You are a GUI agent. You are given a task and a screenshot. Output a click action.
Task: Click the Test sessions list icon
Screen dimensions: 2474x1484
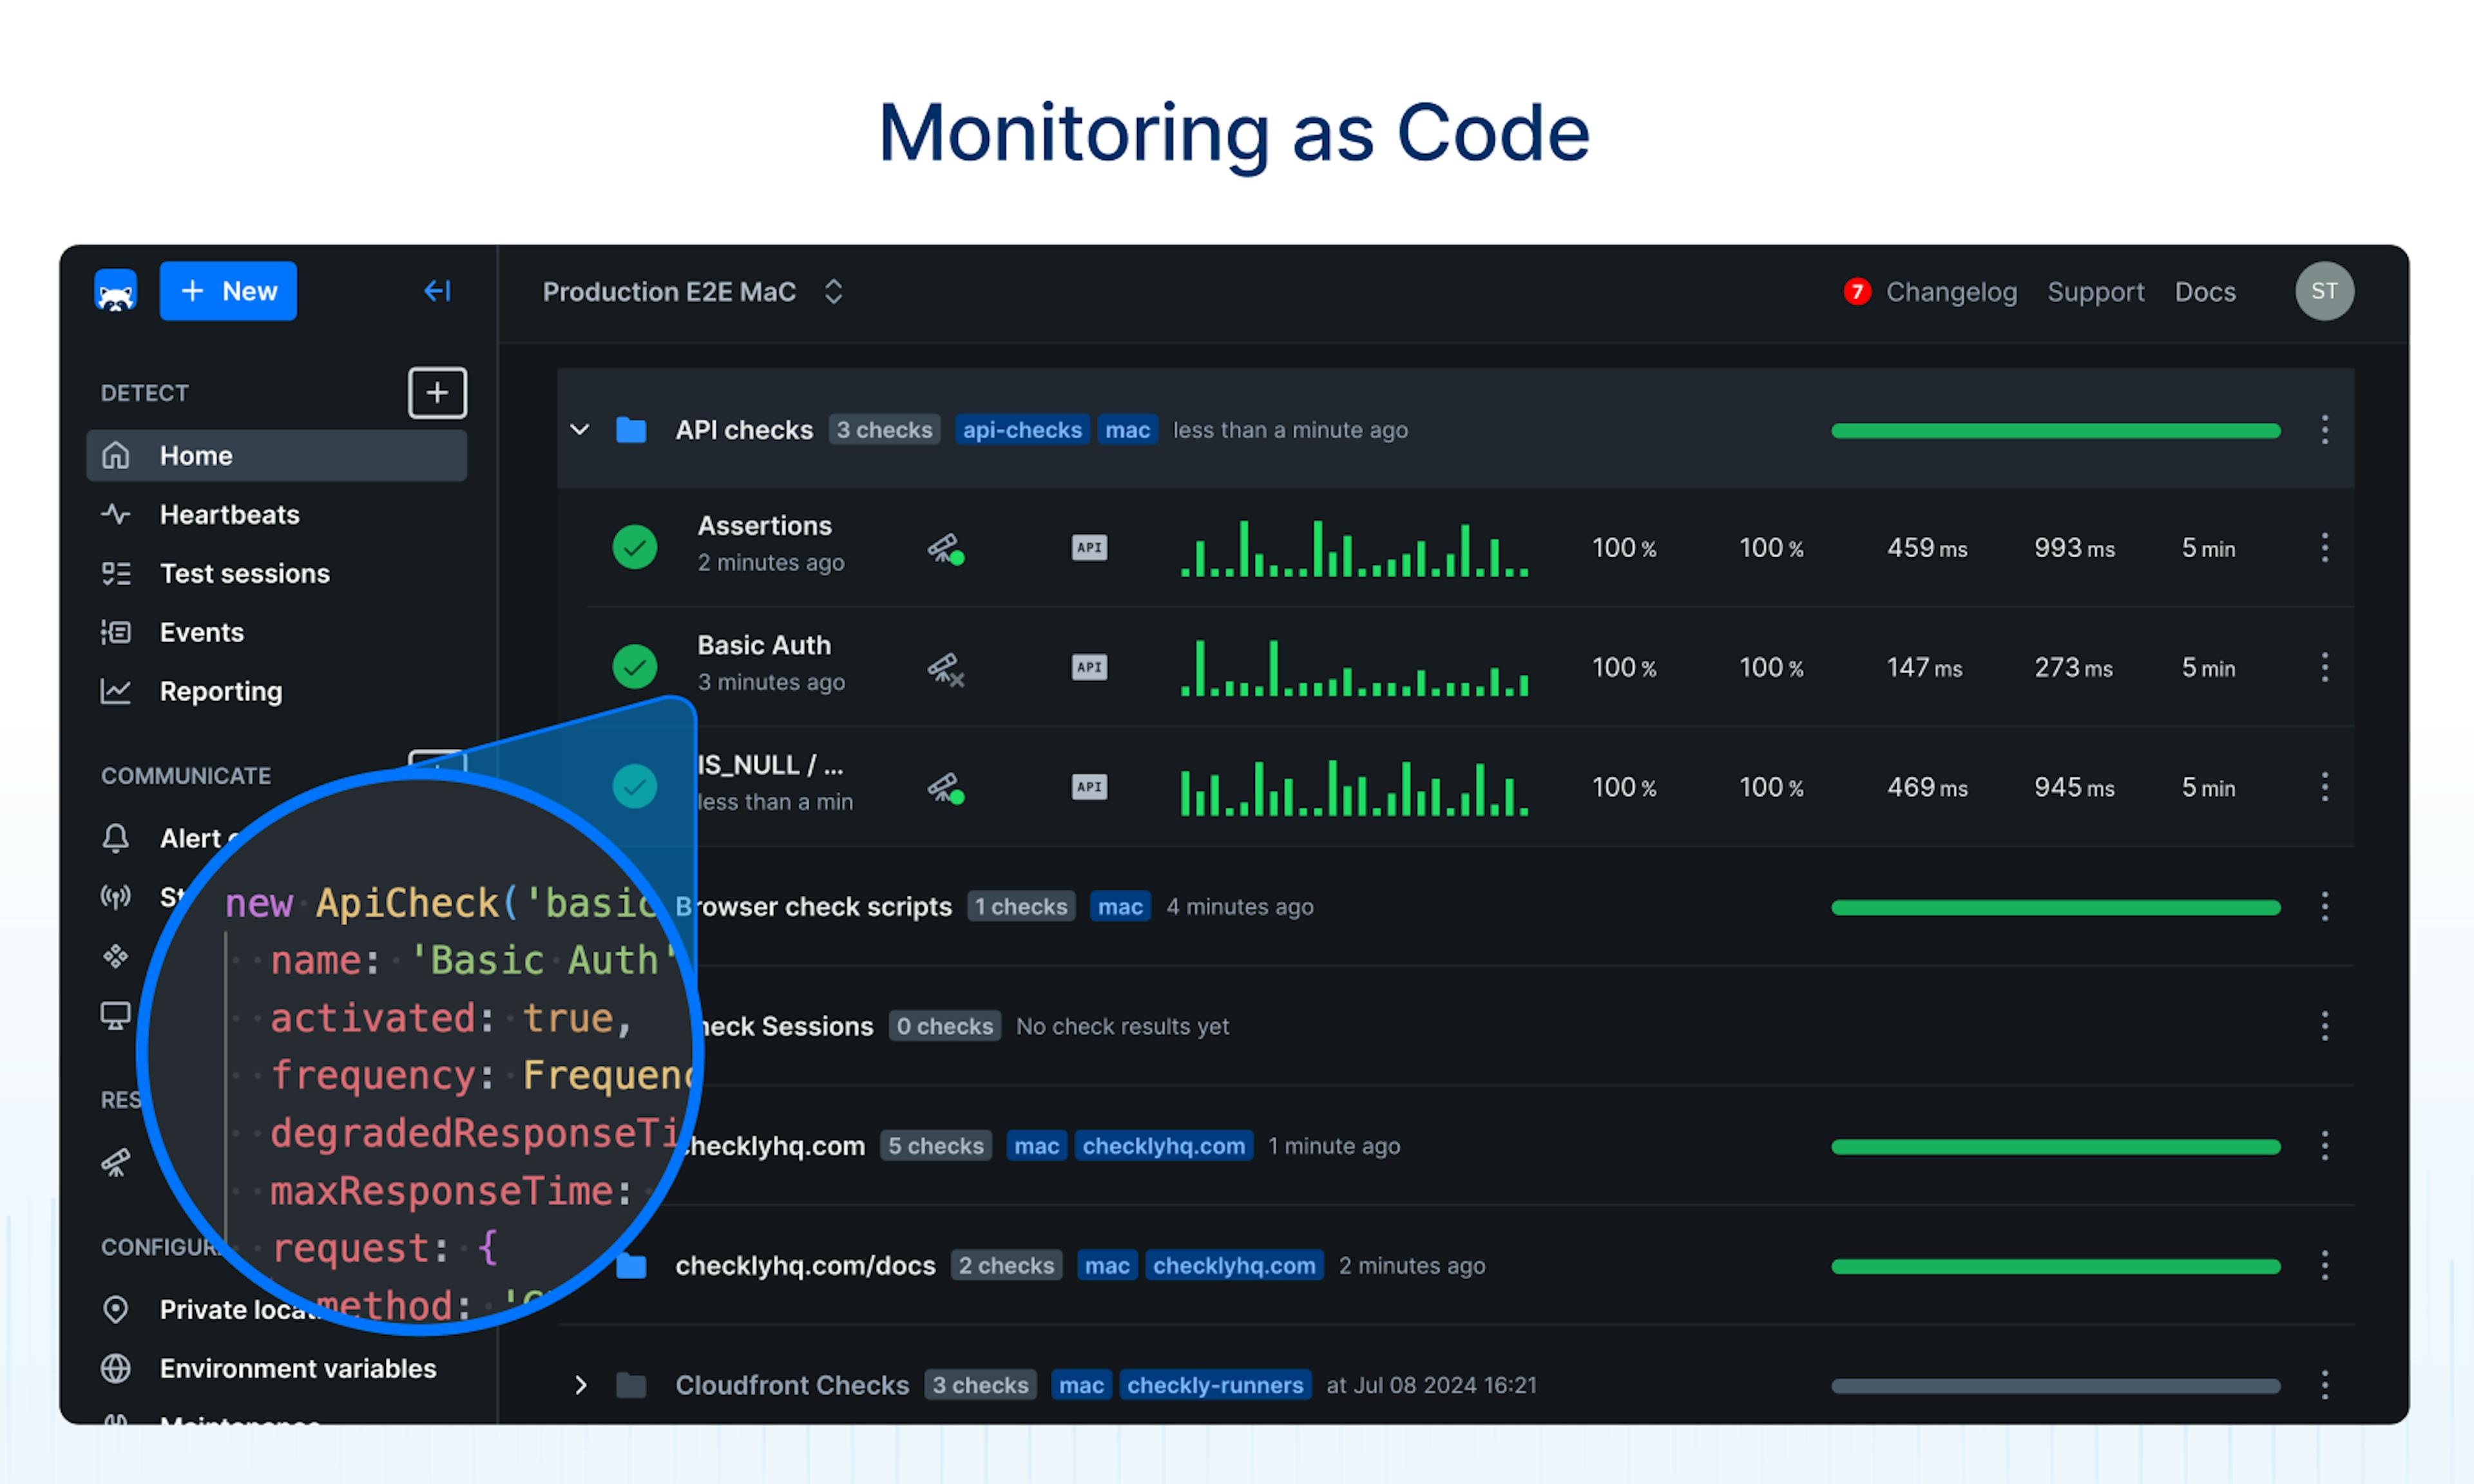(x=116, y=573)
